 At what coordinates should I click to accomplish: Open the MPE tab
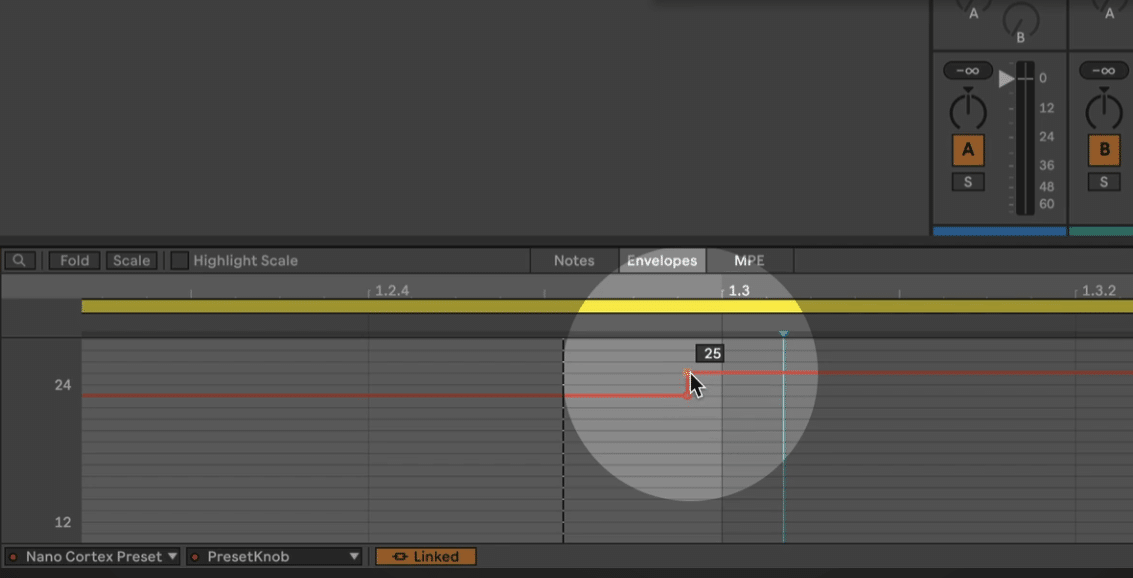click(x=749, y=260)
